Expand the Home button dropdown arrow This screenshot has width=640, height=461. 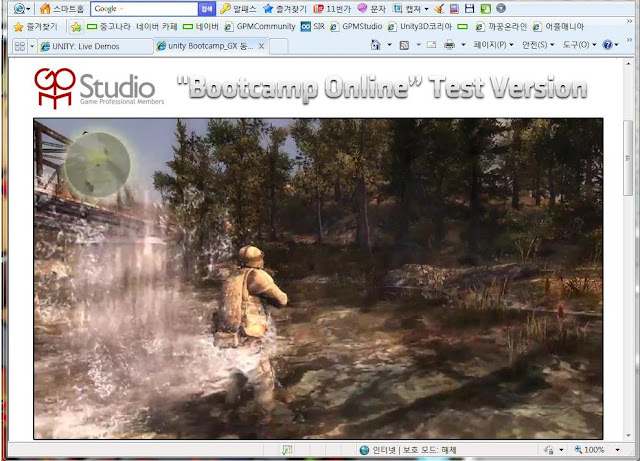(389, 45)
